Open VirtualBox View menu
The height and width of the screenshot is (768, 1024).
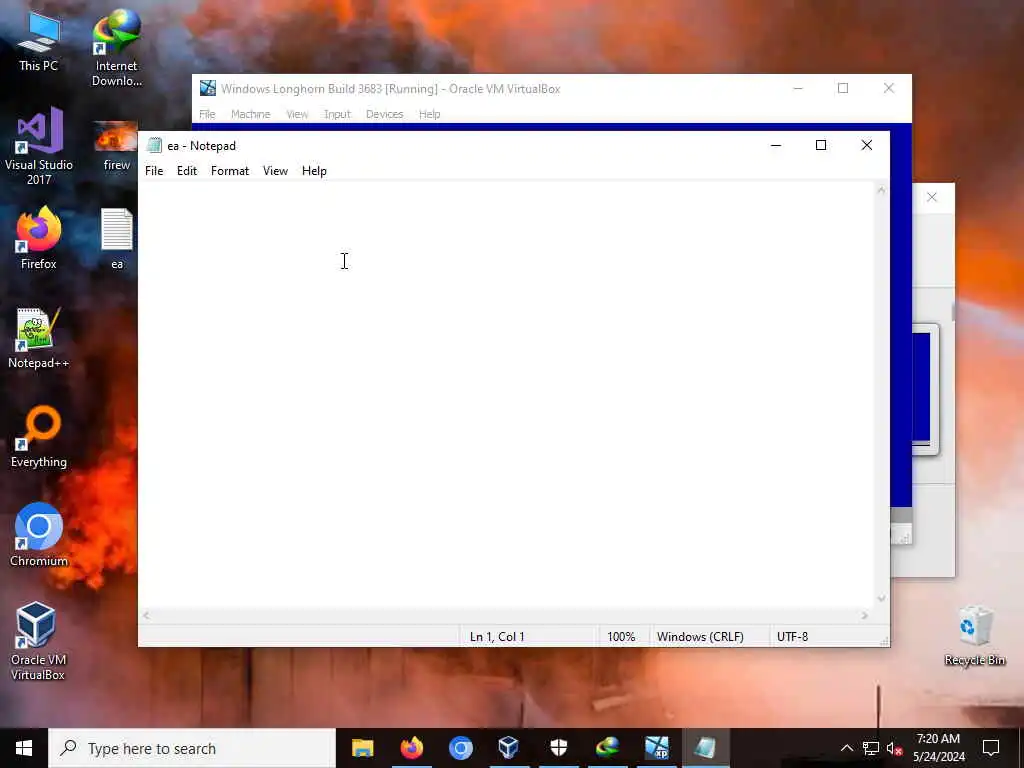coord(297,114)
